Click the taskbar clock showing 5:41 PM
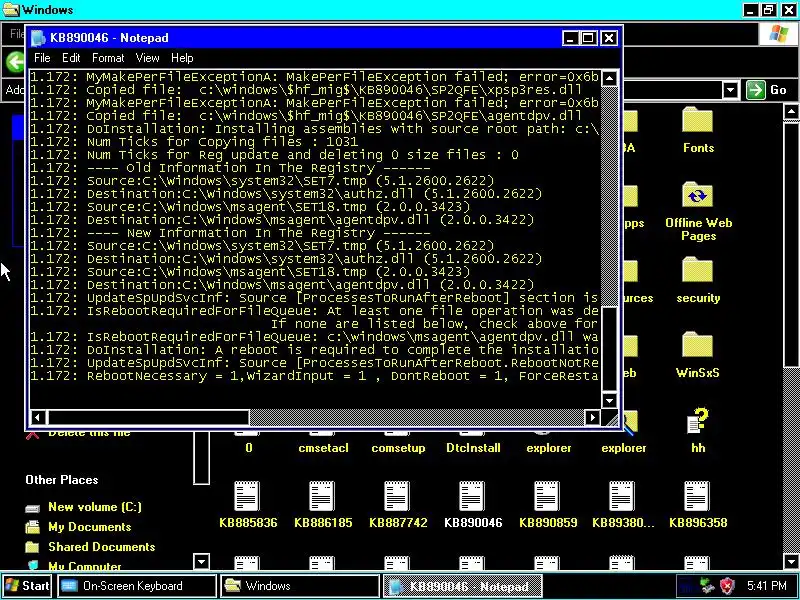The image size is (800, 600). tap(766, 586)
